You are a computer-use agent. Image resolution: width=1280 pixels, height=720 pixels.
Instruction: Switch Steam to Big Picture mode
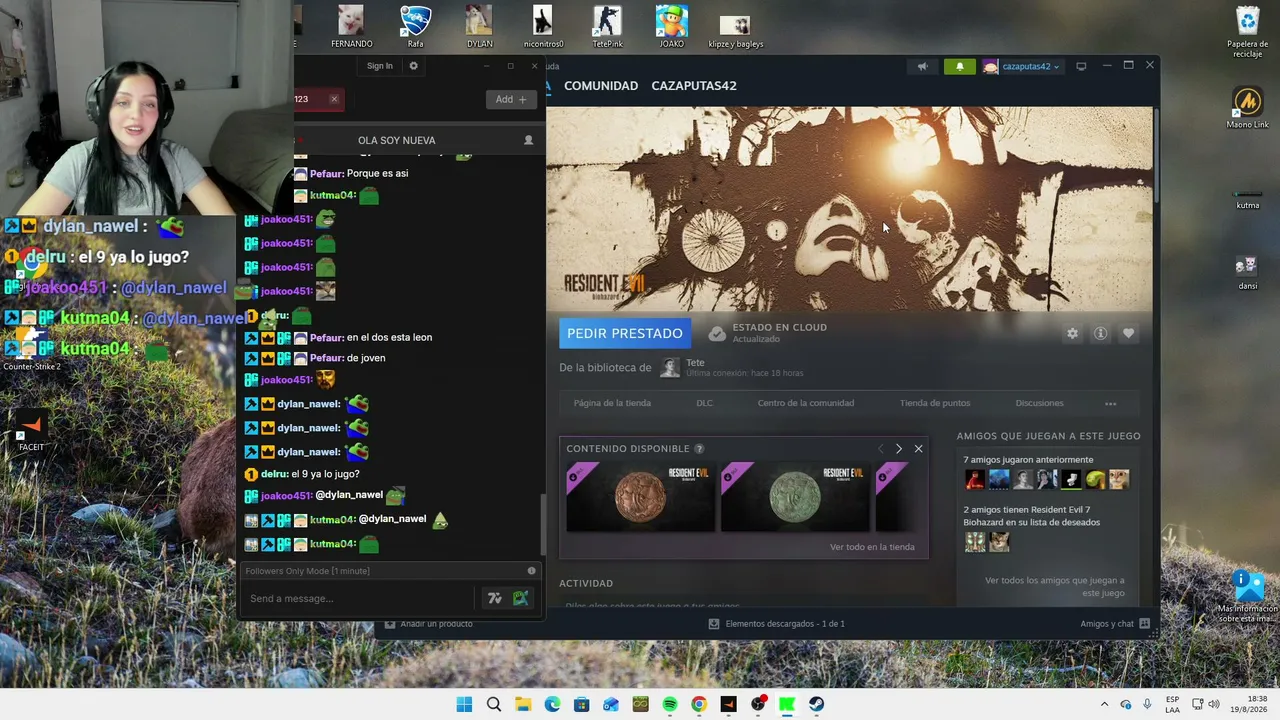point(1081,67)
